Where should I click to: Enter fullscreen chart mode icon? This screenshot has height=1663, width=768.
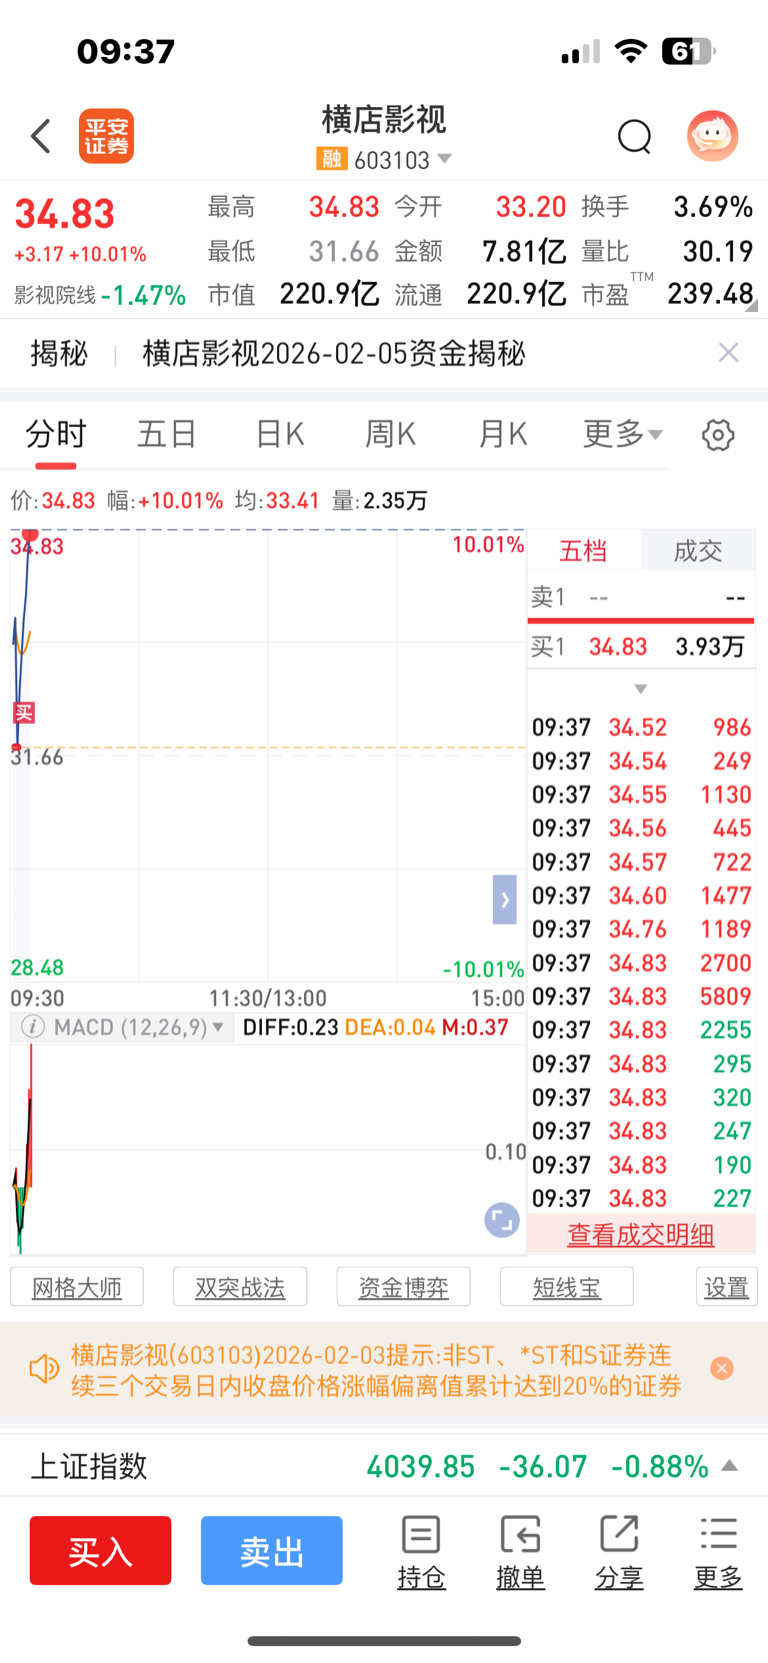[501, 1220]
